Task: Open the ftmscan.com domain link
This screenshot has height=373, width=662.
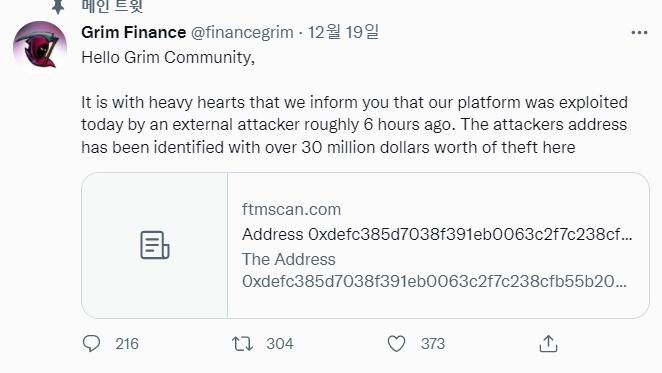Action: click(x=291, y=210)
